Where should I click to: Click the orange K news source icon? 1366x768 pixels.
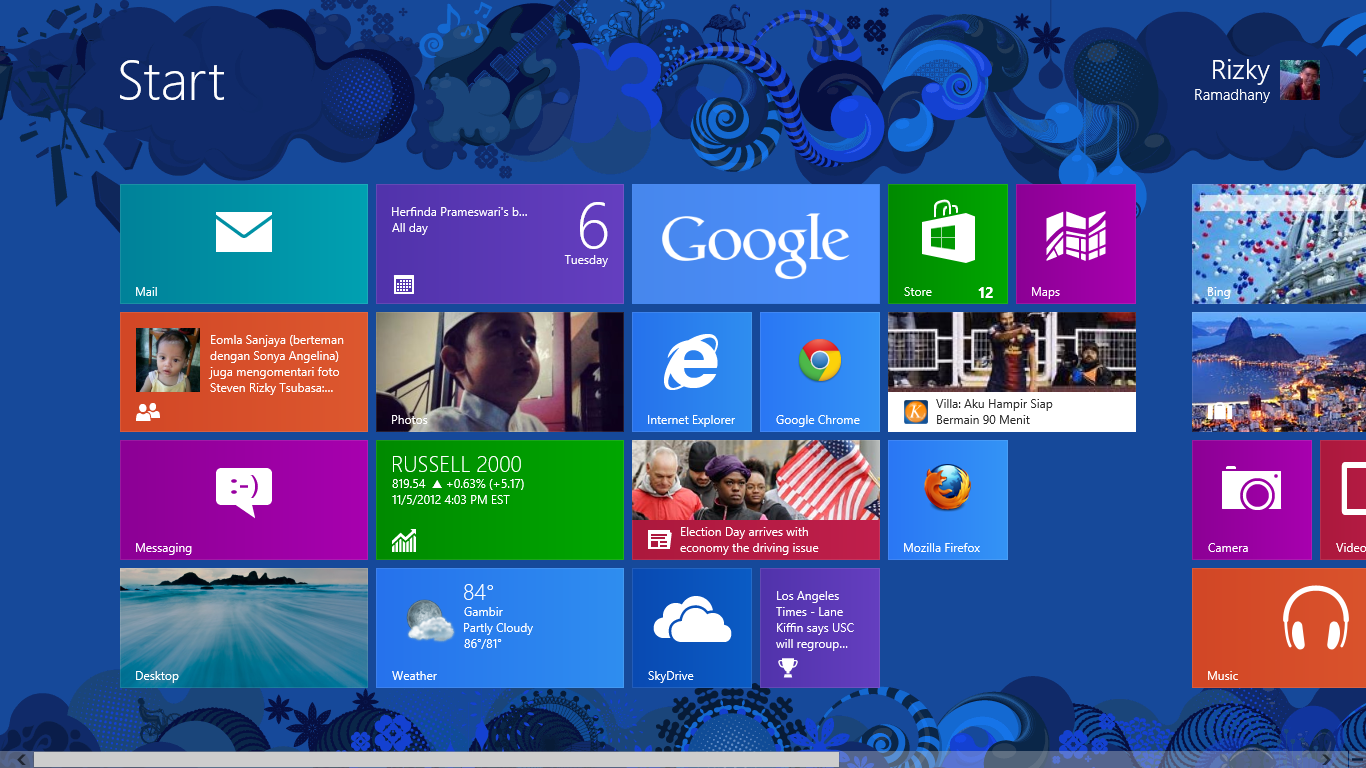(916, 412)
